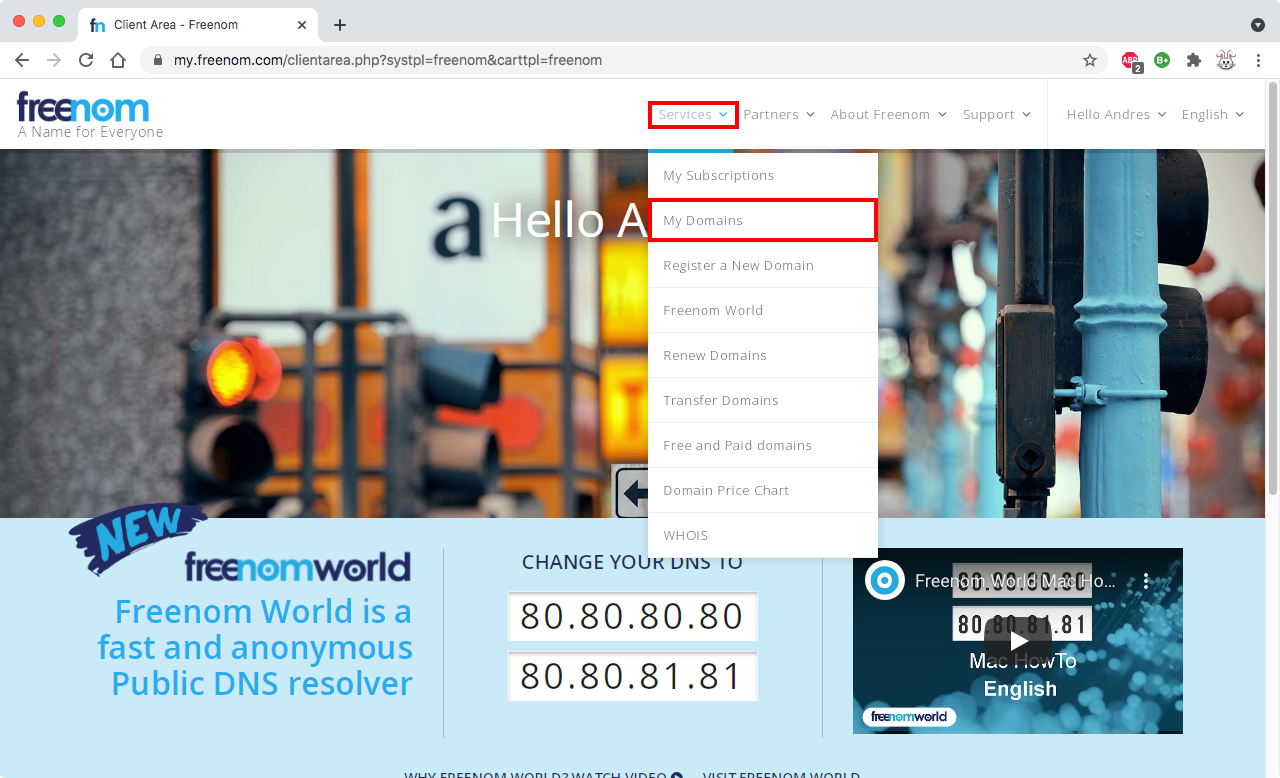1280x778 pixels.
Task: Open WHOIS from the menu
Action: 686,536
